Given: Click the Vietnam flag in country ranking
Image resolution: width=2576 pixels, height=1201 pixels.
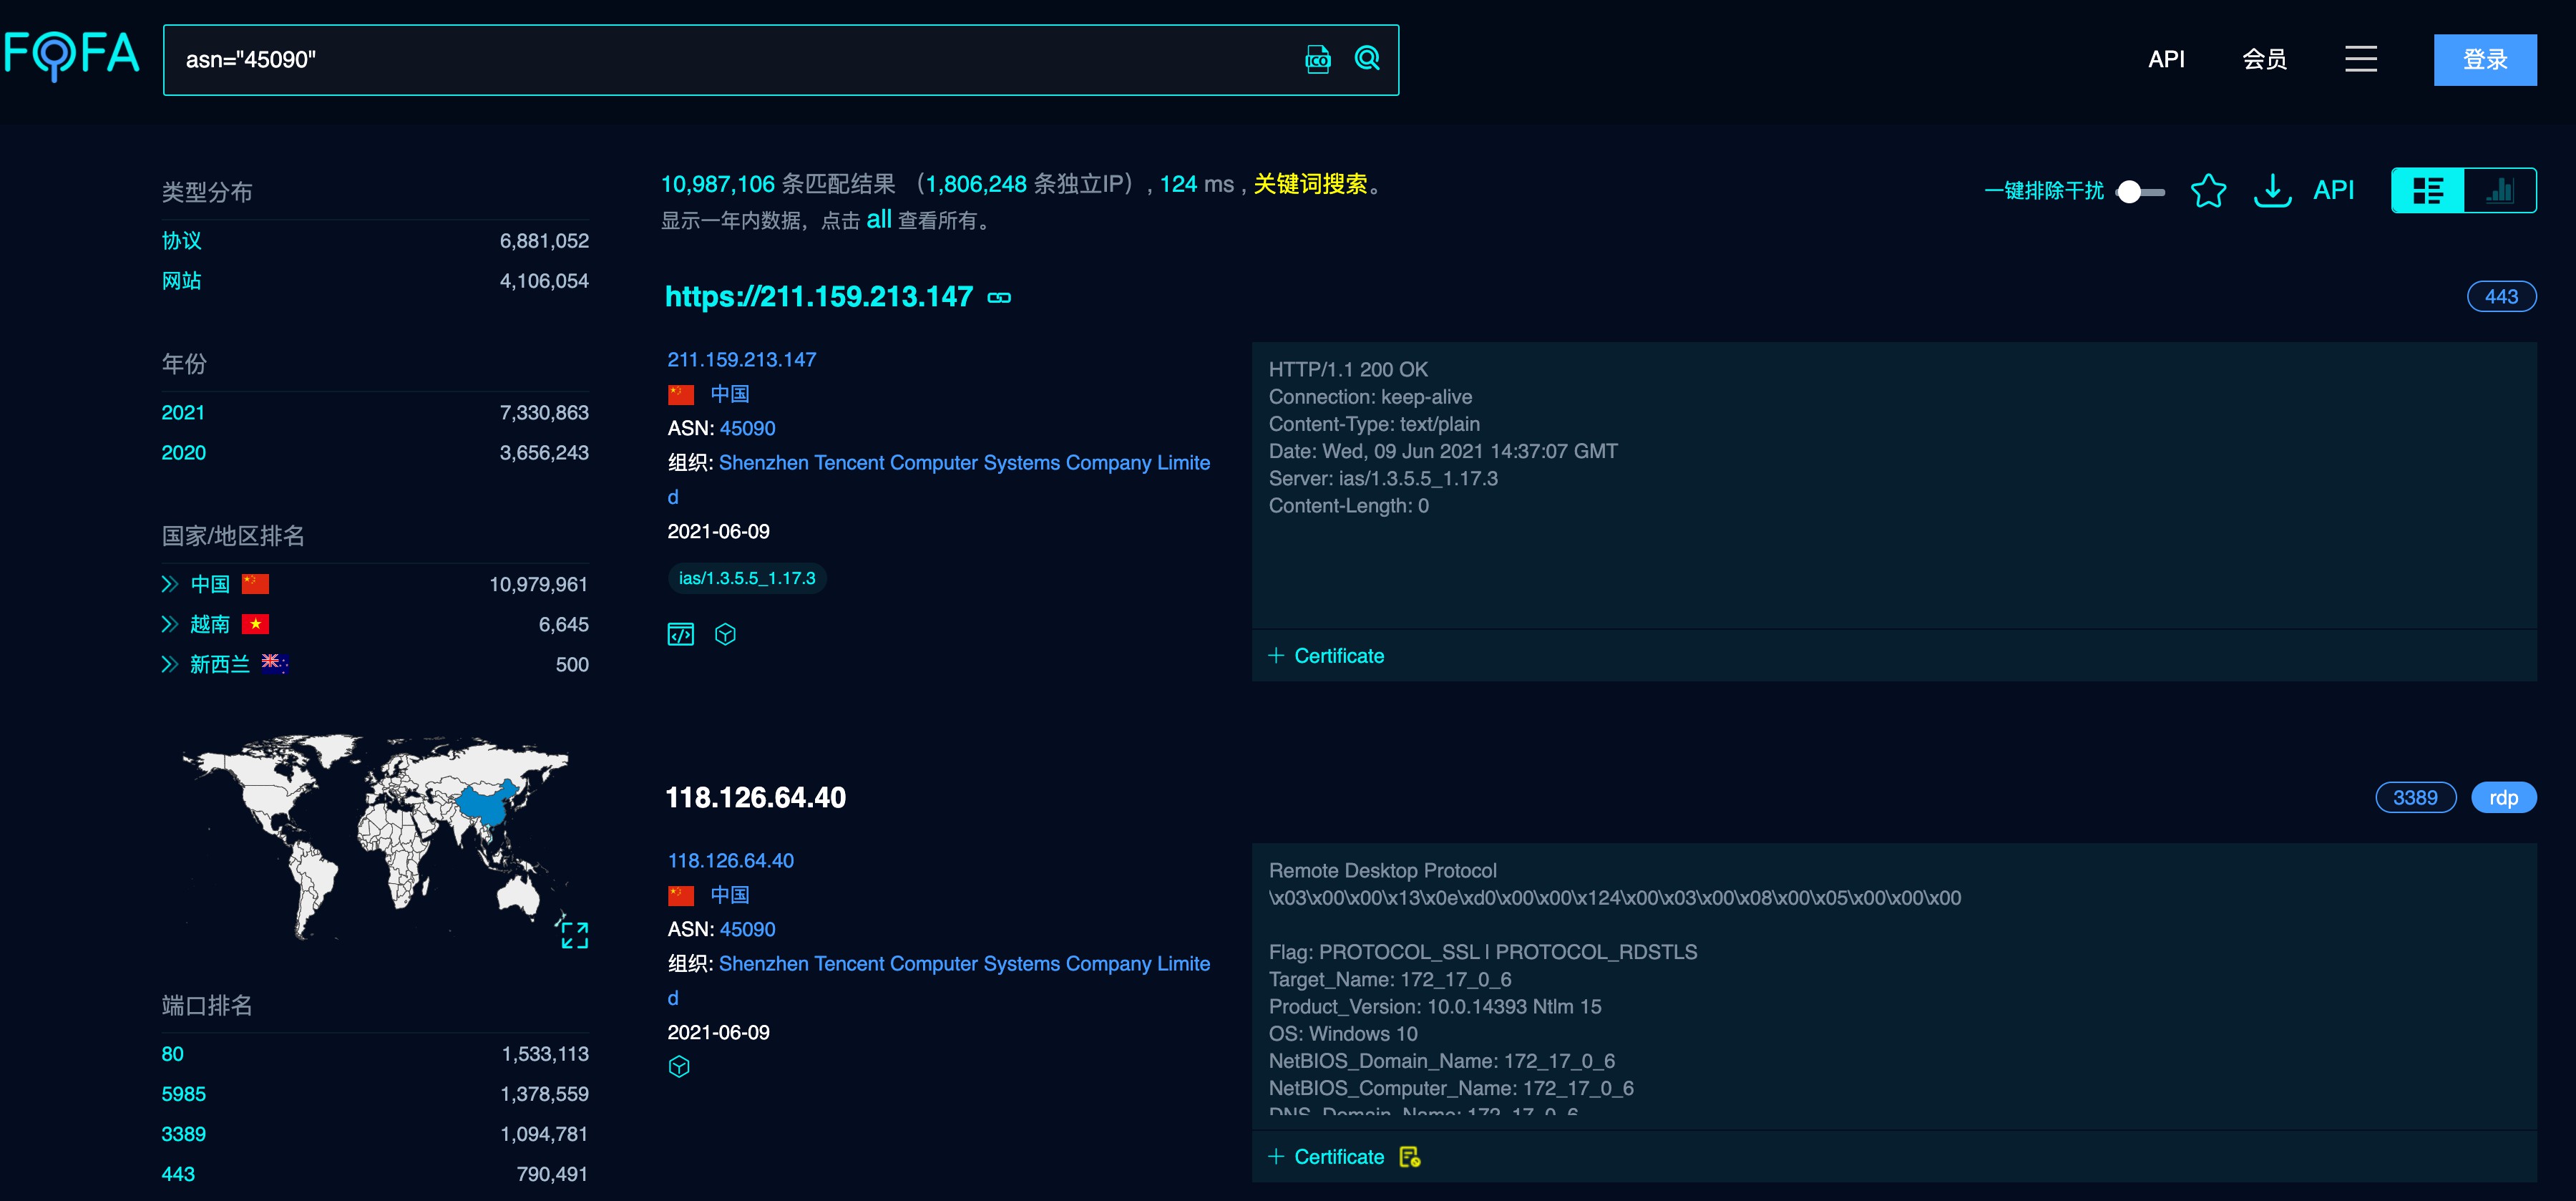Looking at the screenshot, I should (x=255, y=624).
